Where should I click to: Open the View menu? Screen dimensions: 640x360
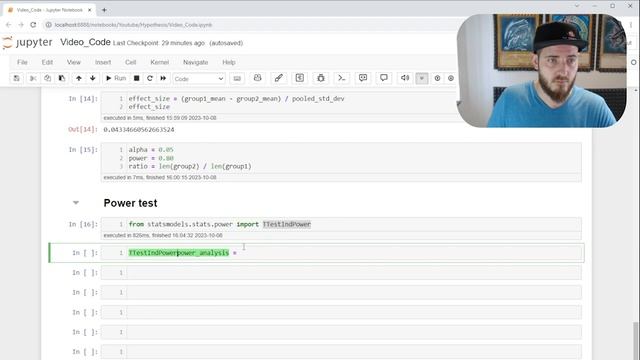point(74,62)
